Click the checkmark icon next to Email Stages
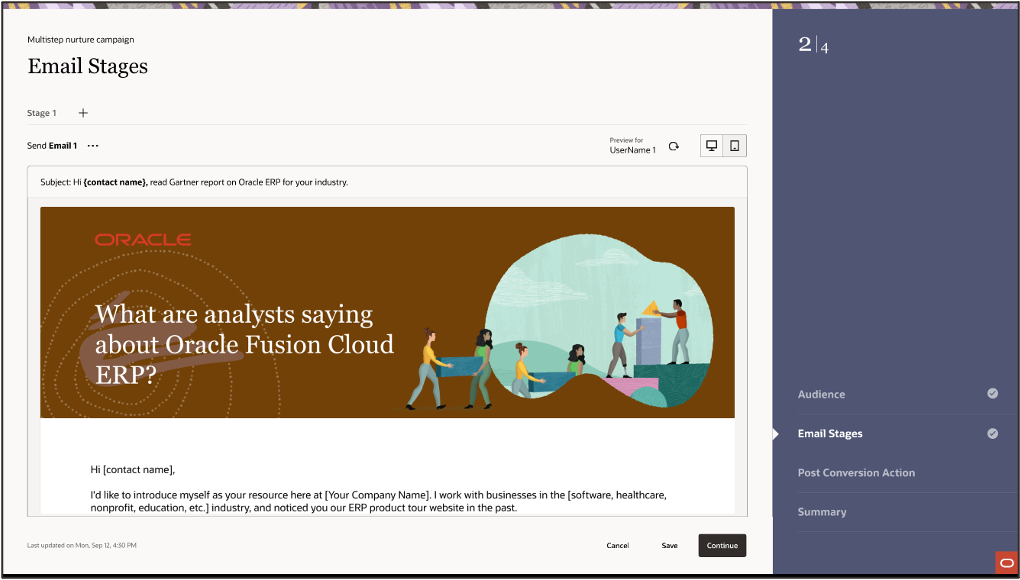 coord(993,433)
